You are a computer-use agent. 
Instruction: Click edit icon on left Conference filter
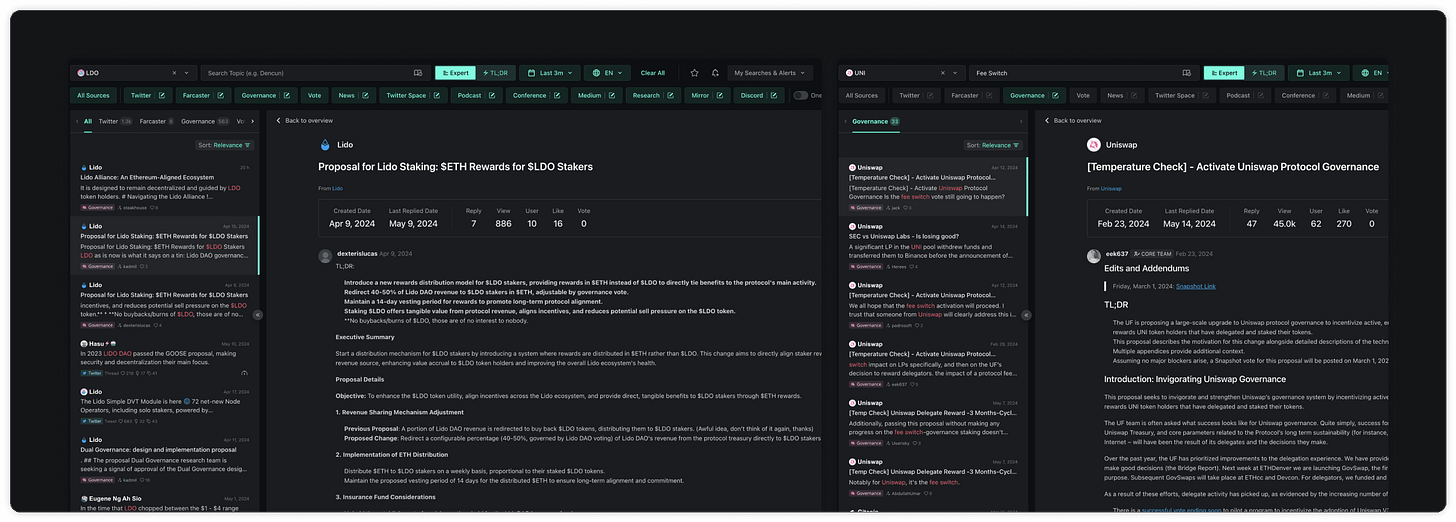pyautogui.click(x=557, y=95)
